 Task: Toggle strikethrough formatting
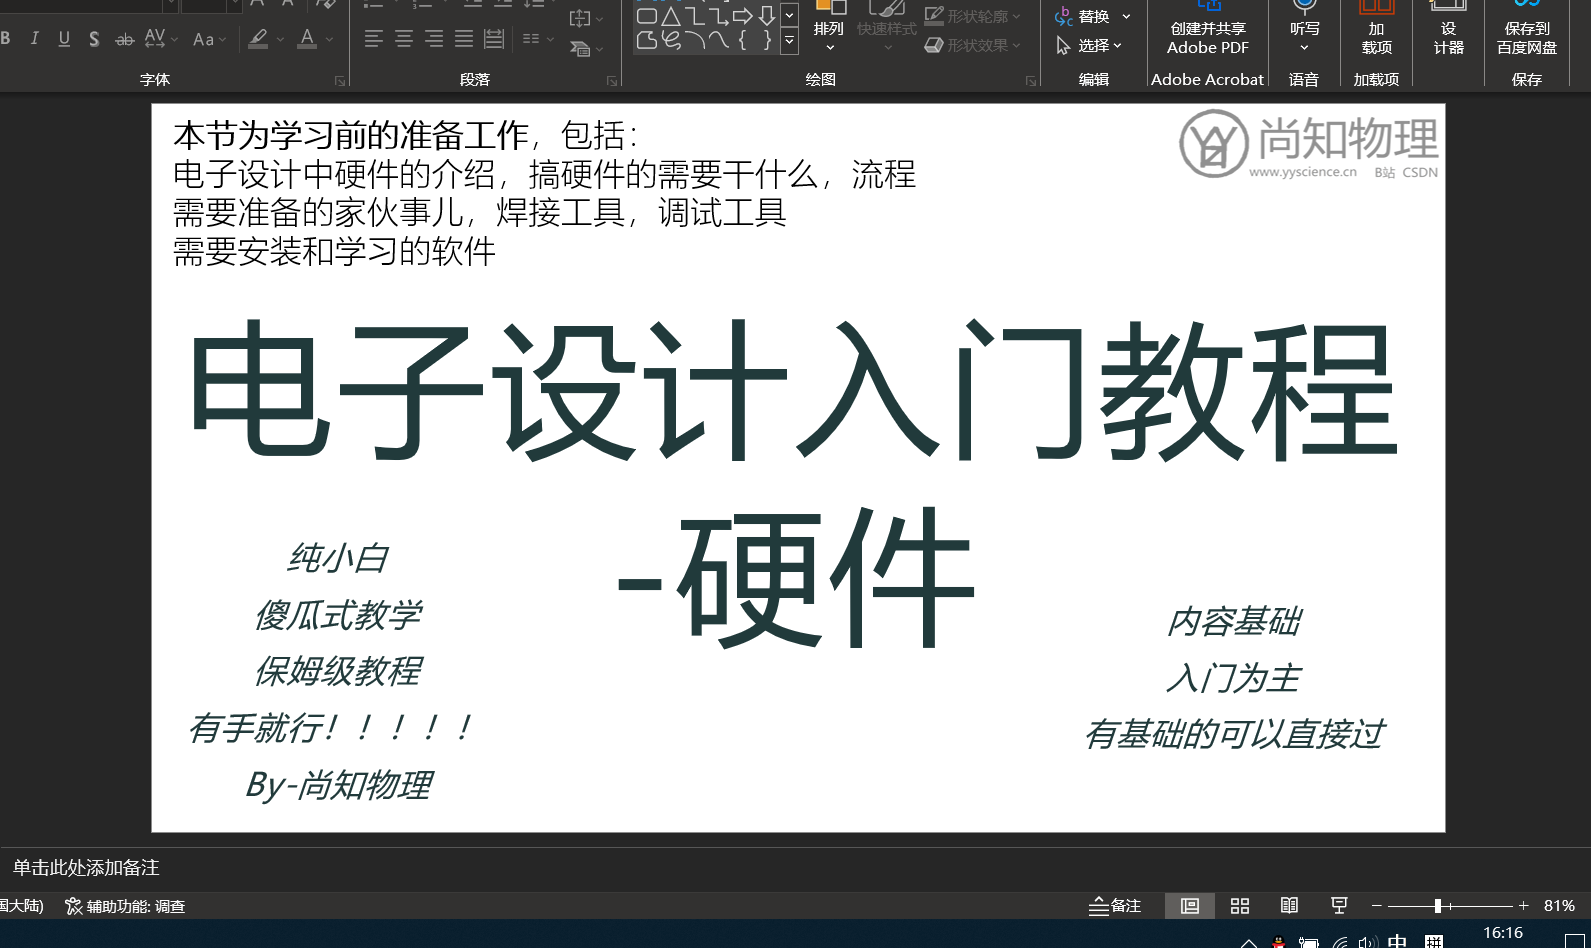pos(124,39)
